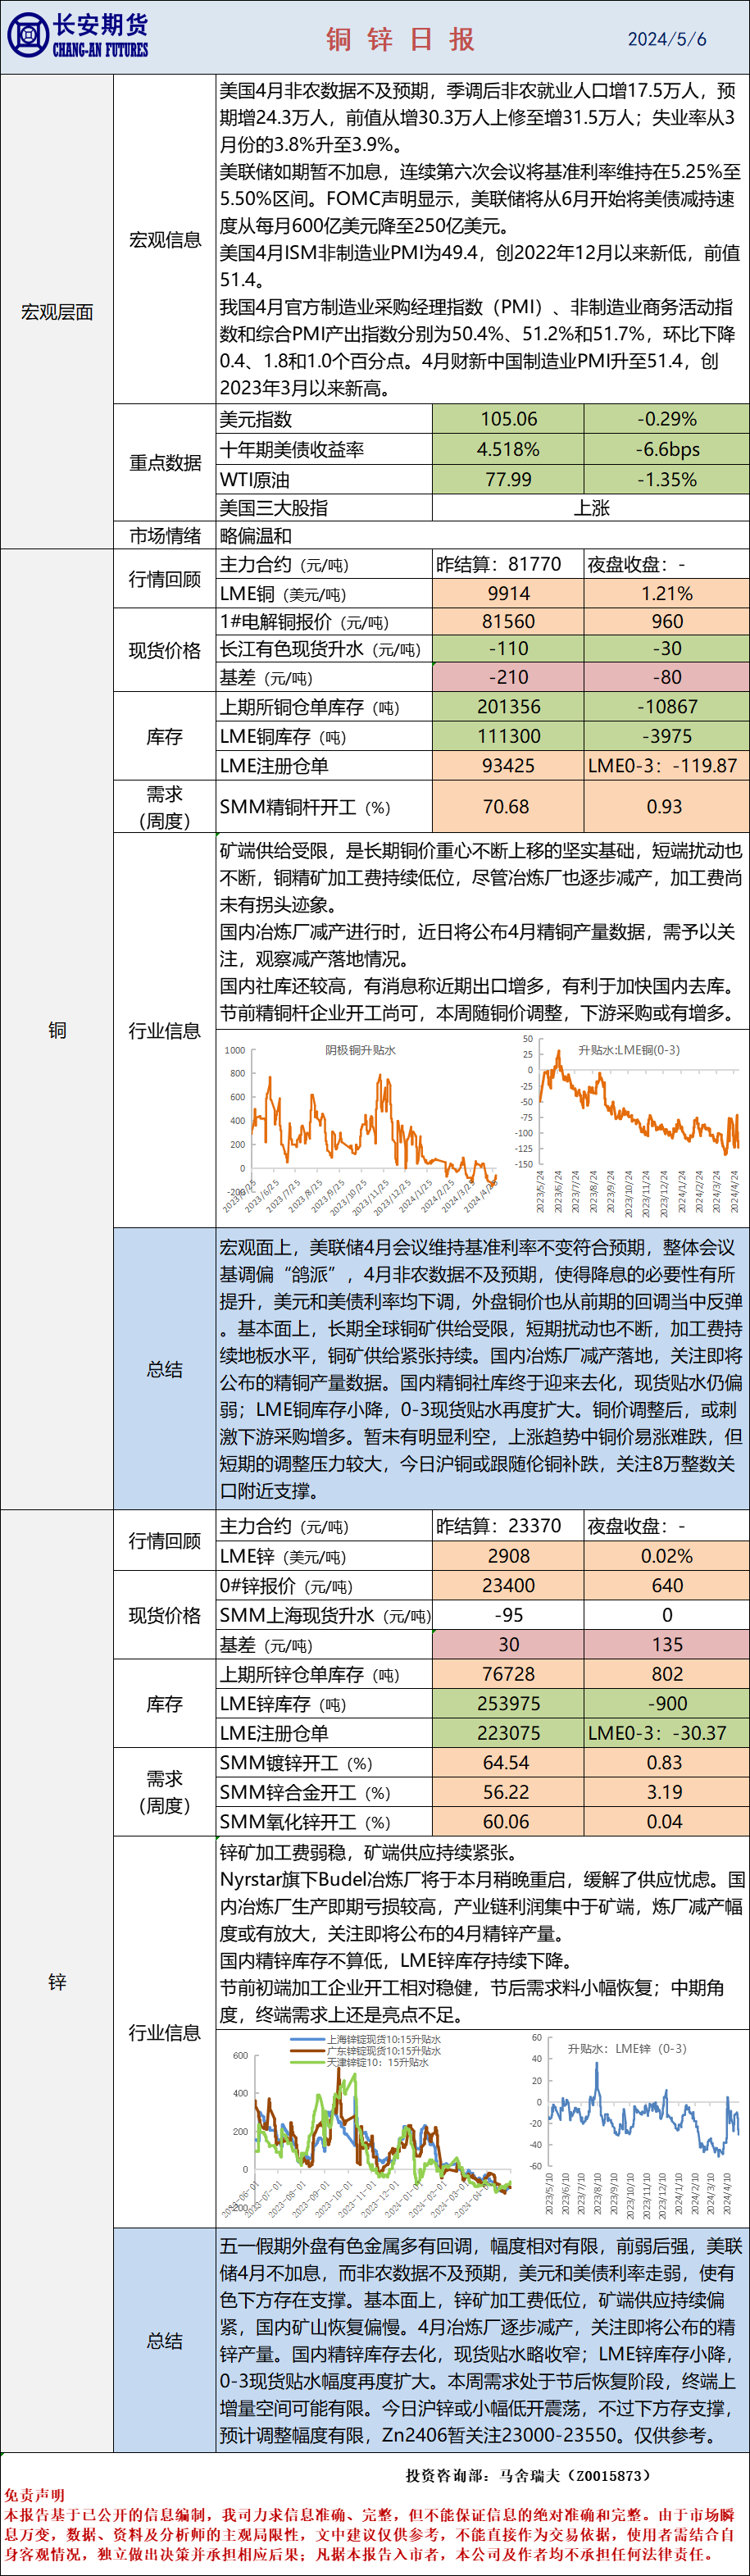
Task: Click the 美元指数 value 105.06 cell
Action: [x=508, y=419]
